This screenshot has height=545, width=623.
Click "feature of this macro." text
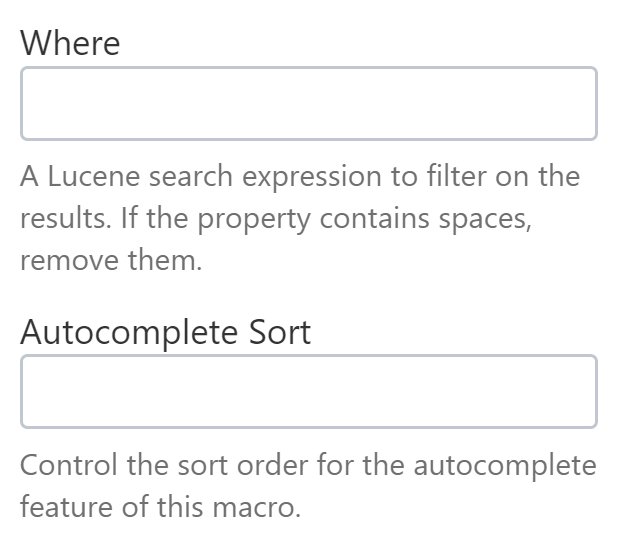click(x=160, y=507)
